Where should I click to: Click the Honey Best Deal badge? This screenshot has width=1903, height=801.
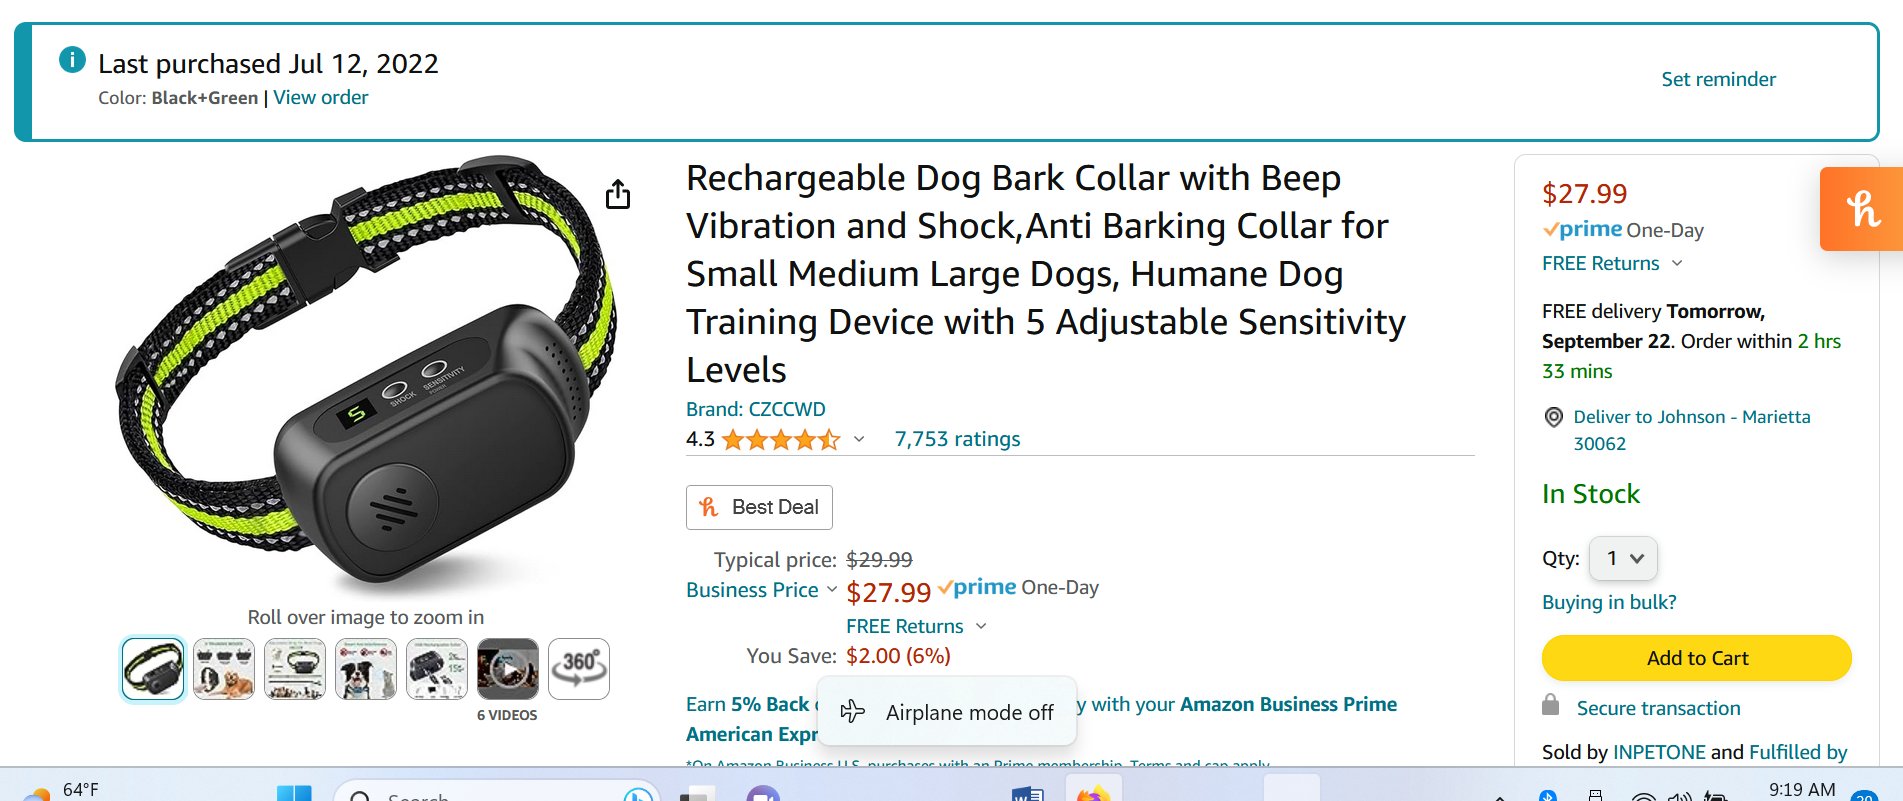[x=759, y=507]
